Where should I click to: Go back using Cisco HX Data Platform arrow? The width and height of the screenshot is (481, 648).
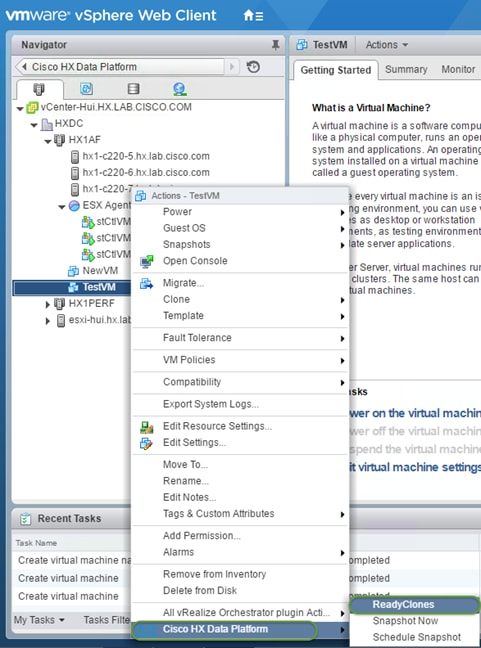[x=24, y=67]
